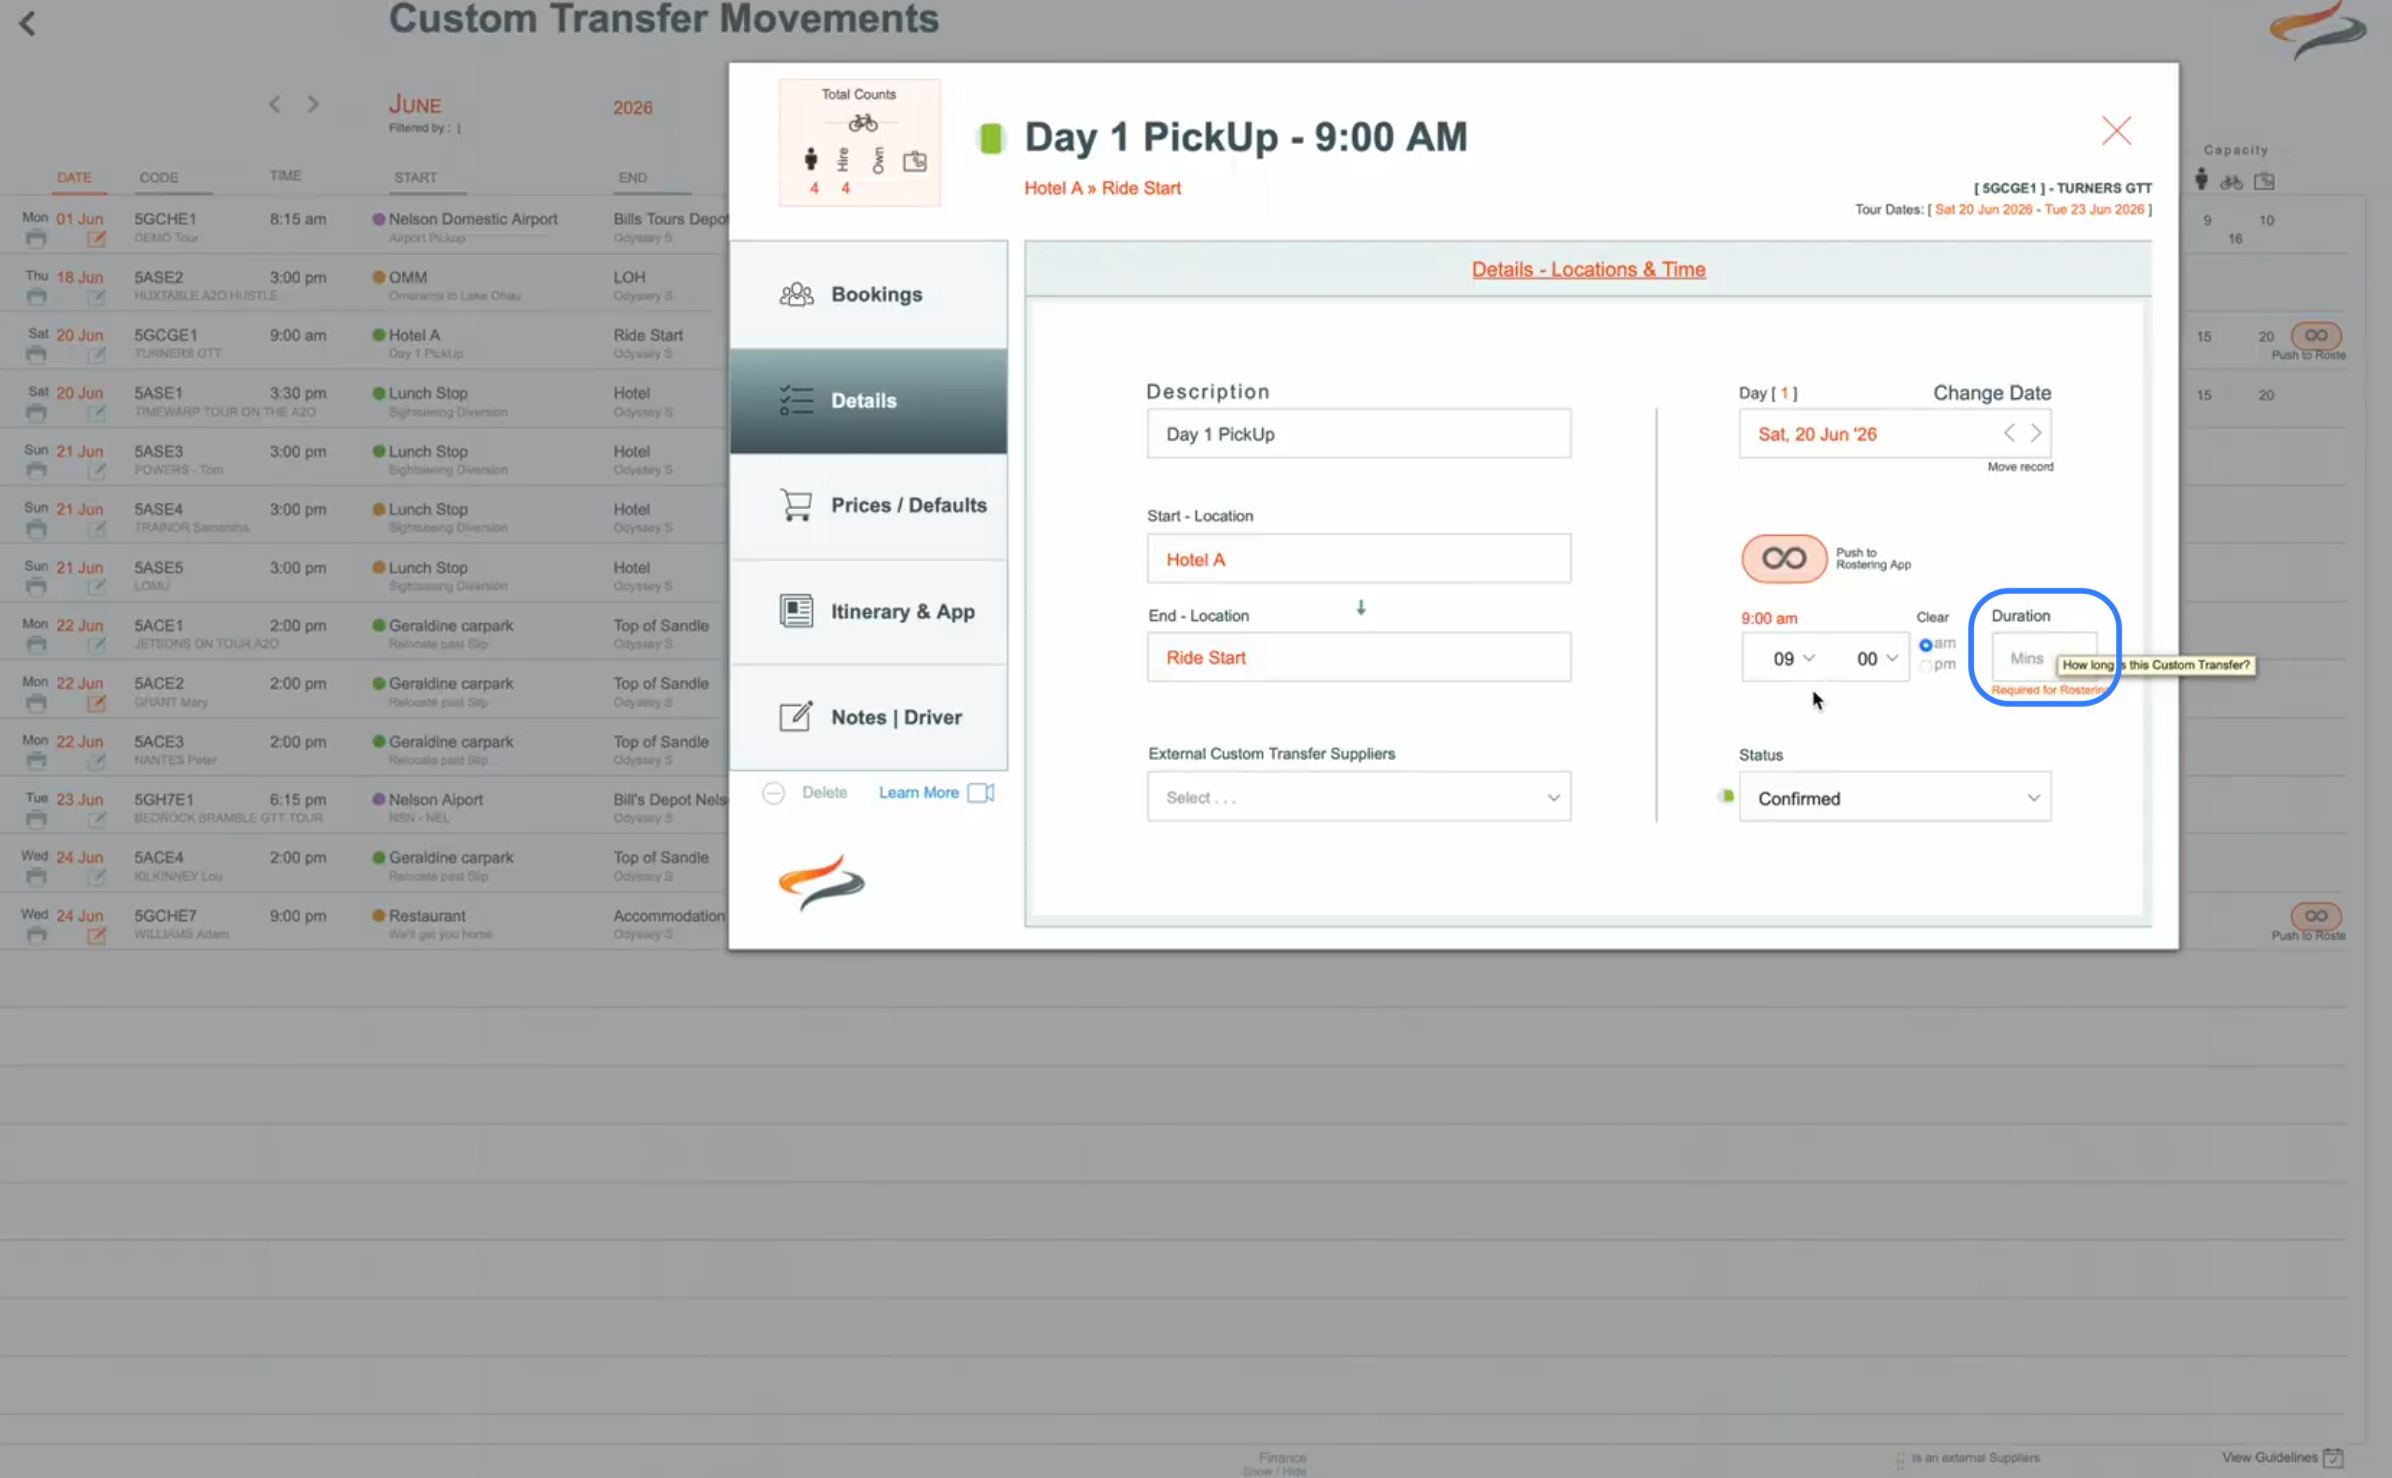The height and width of the screenshot is (1478, 2392).
Task: Select the am radio button
Action: pos(1925,645)
